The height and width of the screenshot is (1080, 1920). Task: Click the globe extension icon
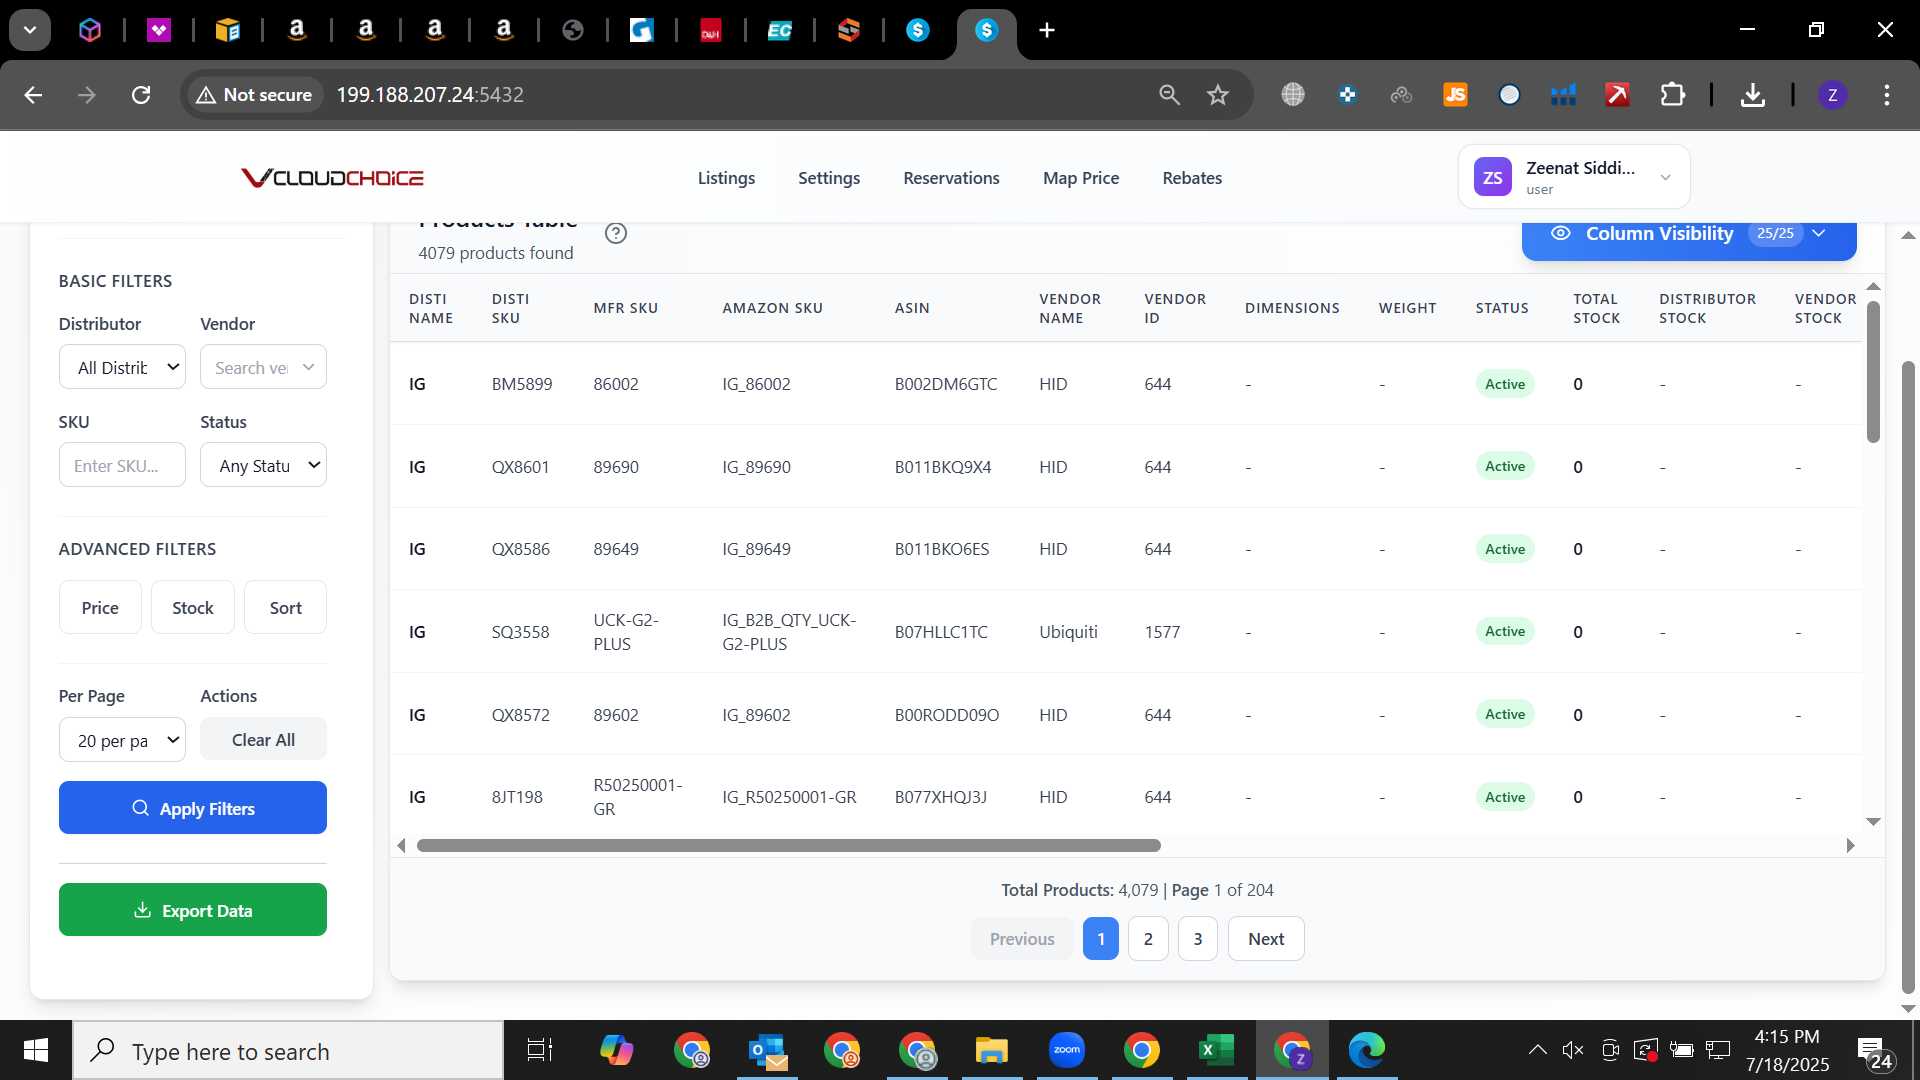(1293, 95)
